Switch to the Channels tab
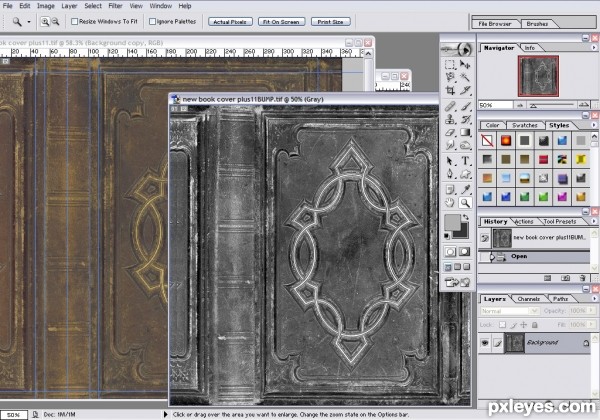600x420 pixels. [528, 299]
